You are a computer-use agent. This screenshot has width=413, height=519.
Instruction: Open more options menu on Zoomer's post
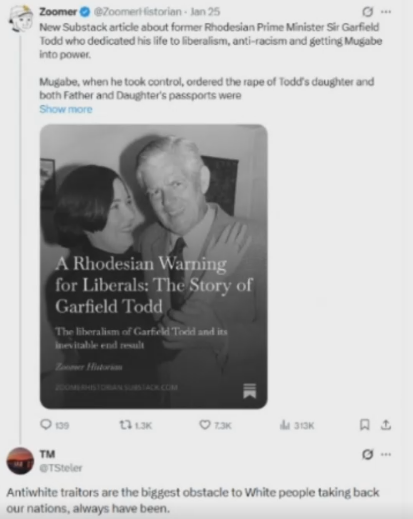pos(386,12)
